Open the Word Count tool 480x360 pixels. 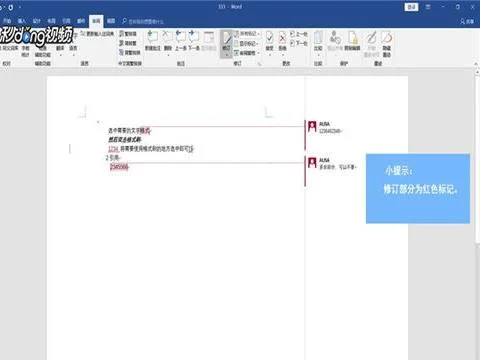pyautogui.click(x=25, y=51)
